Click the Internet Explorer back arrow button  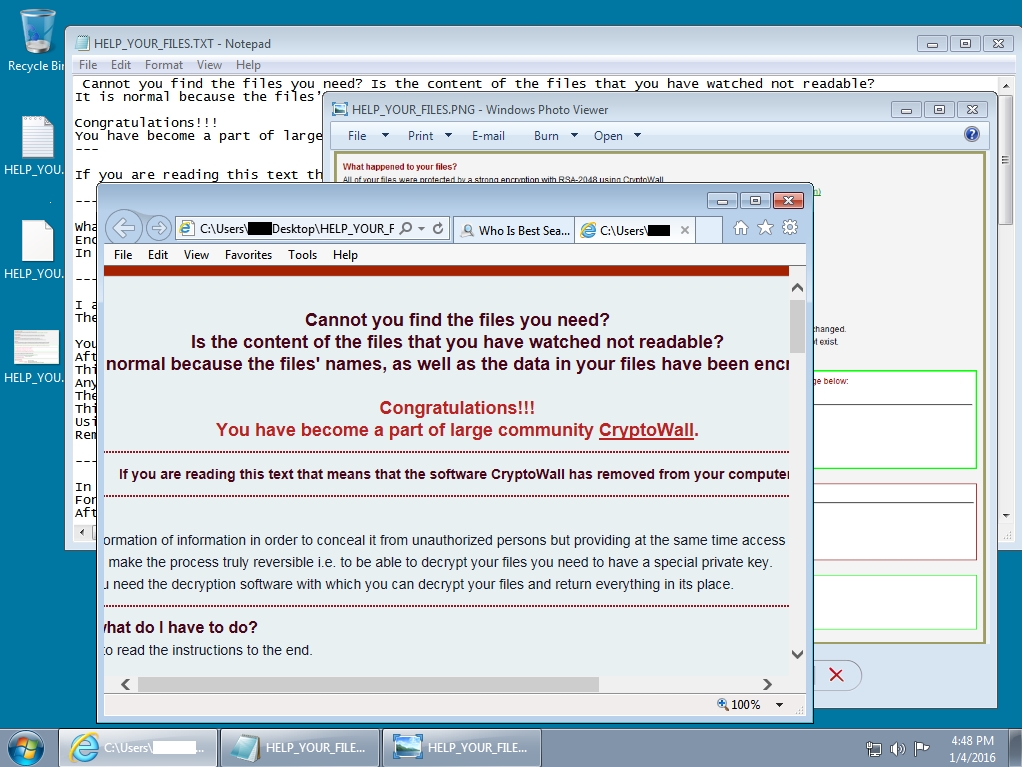coord(123,228)
